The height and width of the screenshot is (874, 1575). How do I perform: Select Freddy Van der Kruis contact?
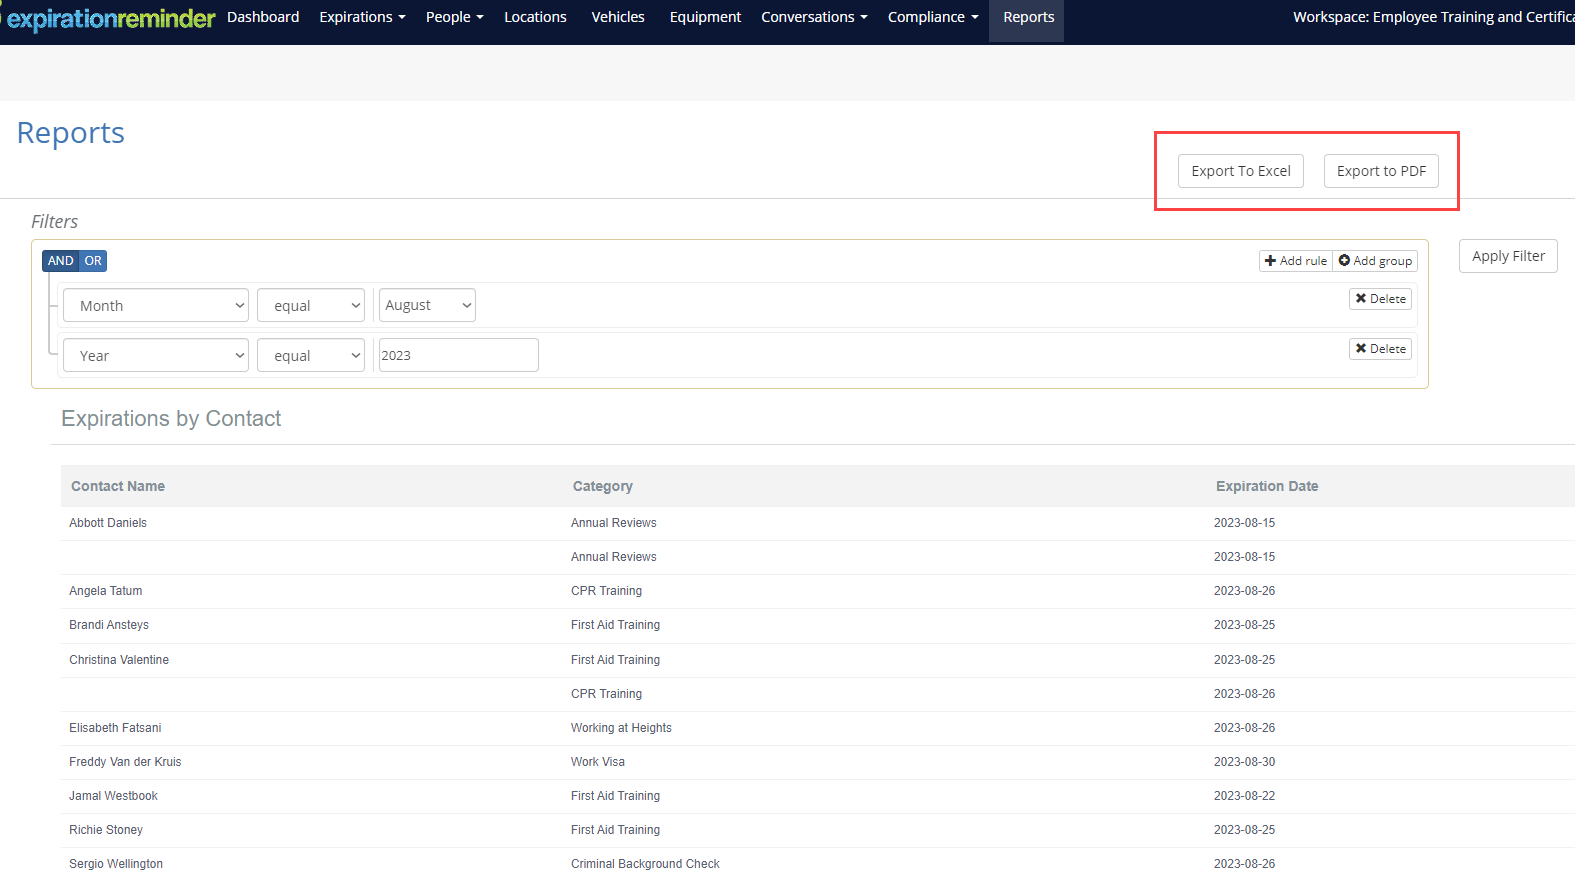(x=125, y=762)
